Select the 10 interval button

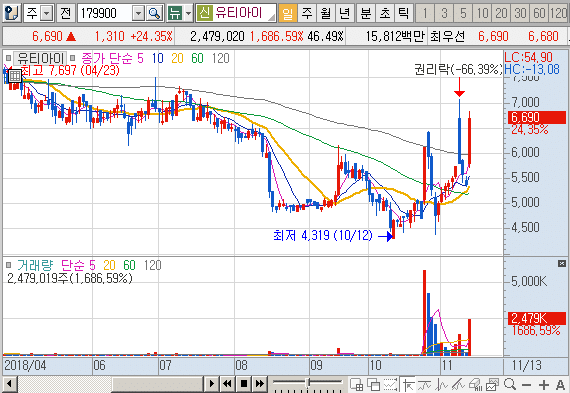pyautogui.click(x=482, y=13)
